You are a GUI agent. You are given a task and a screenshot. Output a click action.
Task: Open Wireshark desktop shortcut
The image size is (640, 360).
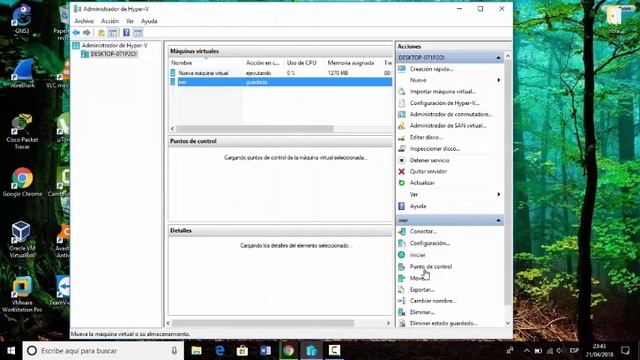[22, 73]
